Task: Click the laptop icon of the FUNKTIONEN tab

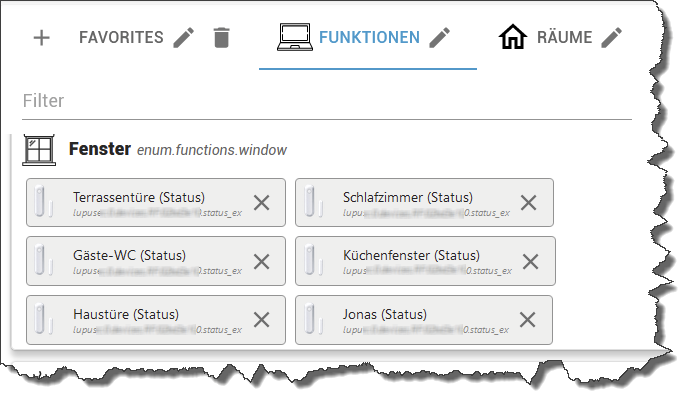Action: [295, 37]
